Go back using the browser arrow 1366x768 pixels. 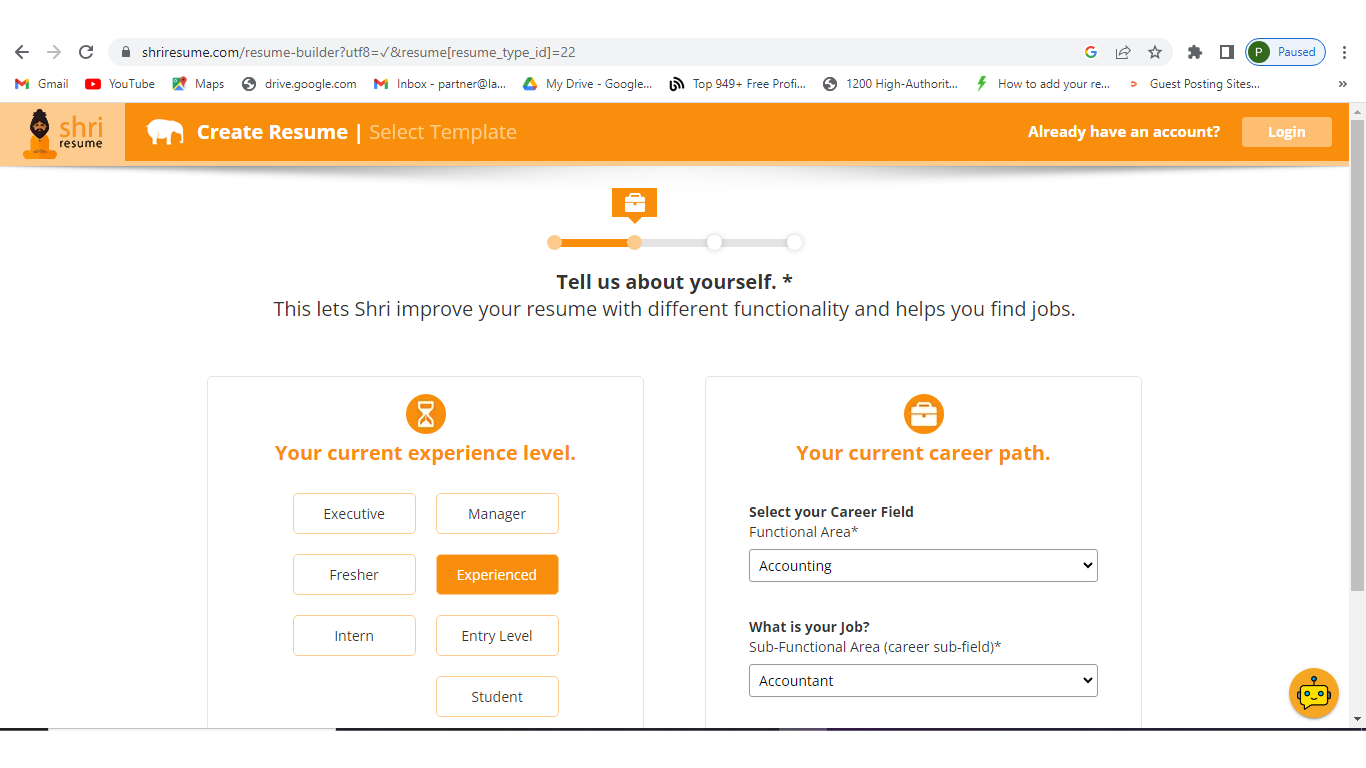[x=22, y=52]
